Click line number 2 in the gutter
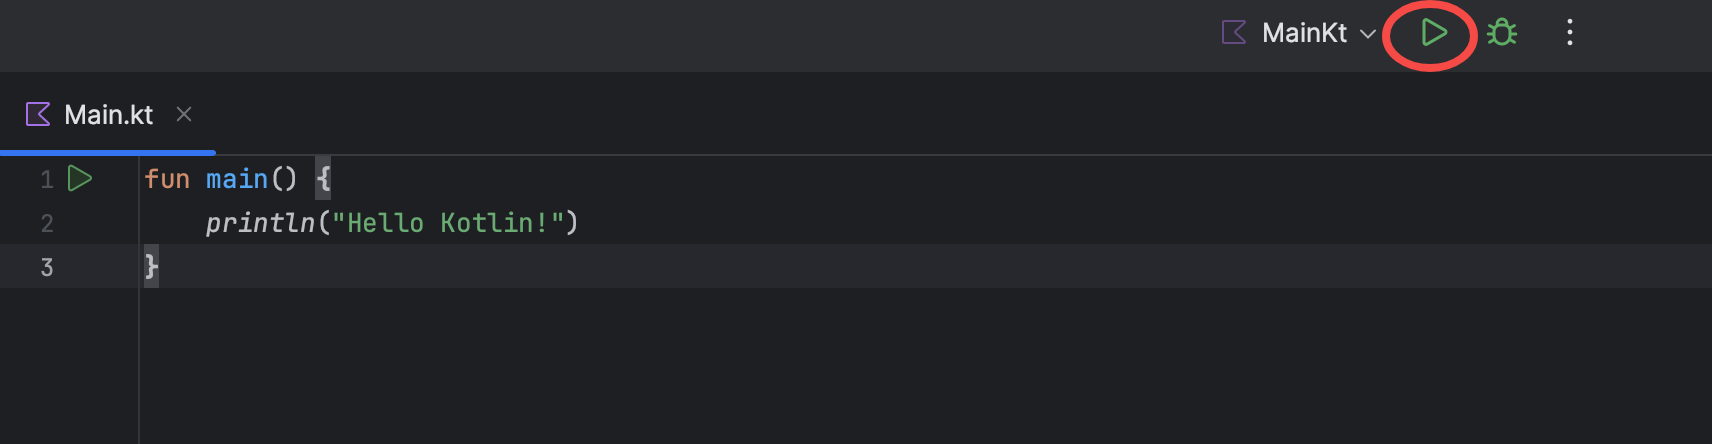Screen dimensions: 1712x444 coord(46,223)
